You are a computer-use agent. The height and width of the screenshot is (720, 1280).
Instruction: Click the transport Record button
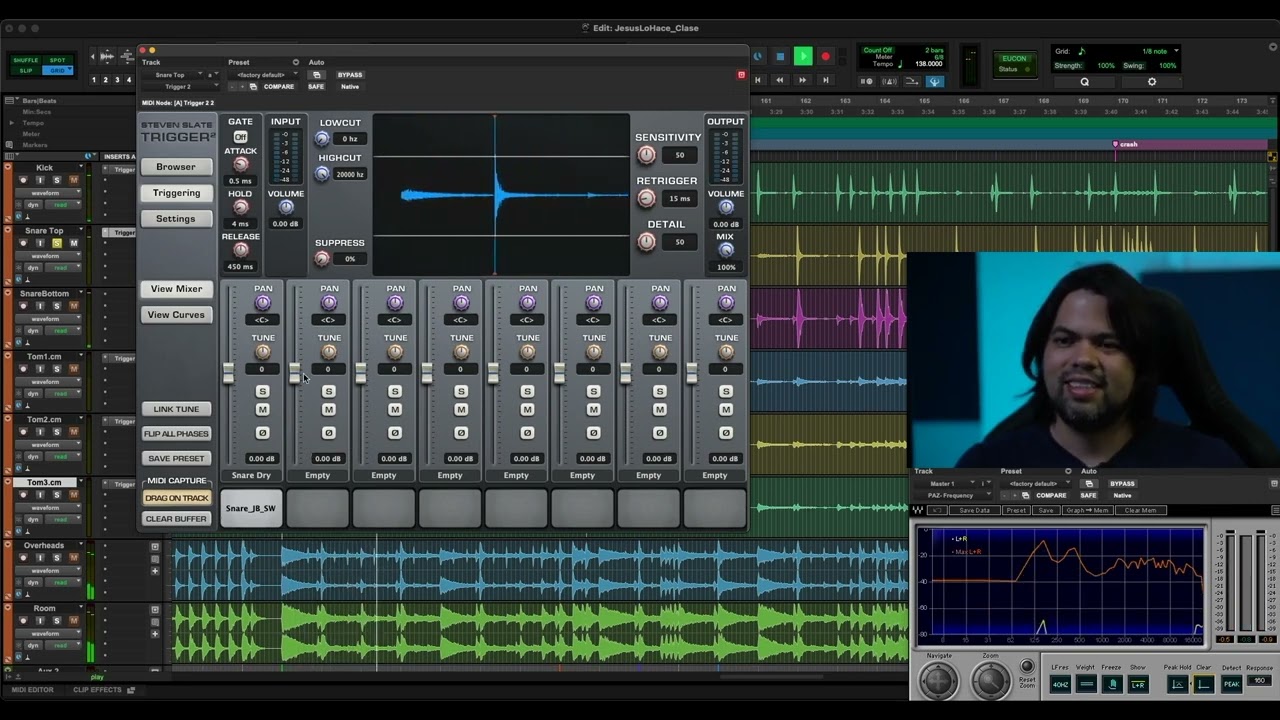tap(826, 56)
